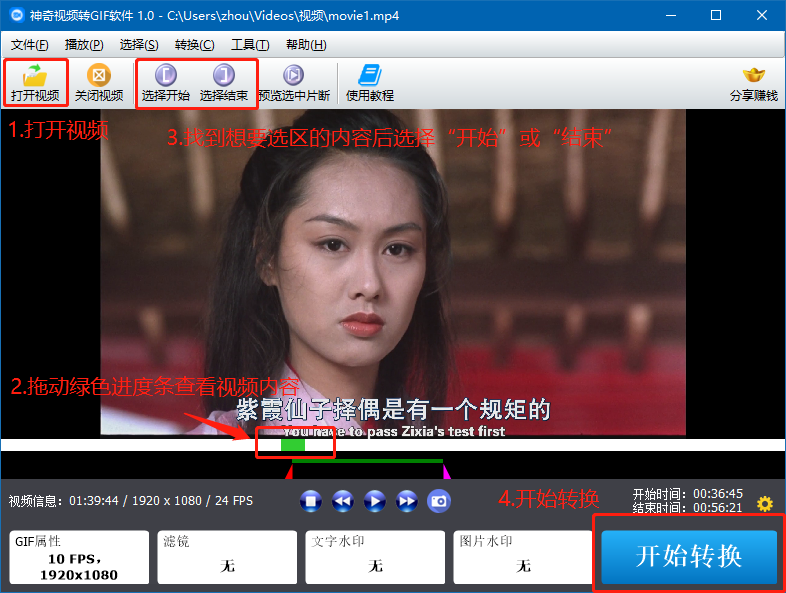Viewport: 786px width, 593px height.
Task: Open the 文字水印 text watermark panel
Action: [x=375, y=557]
